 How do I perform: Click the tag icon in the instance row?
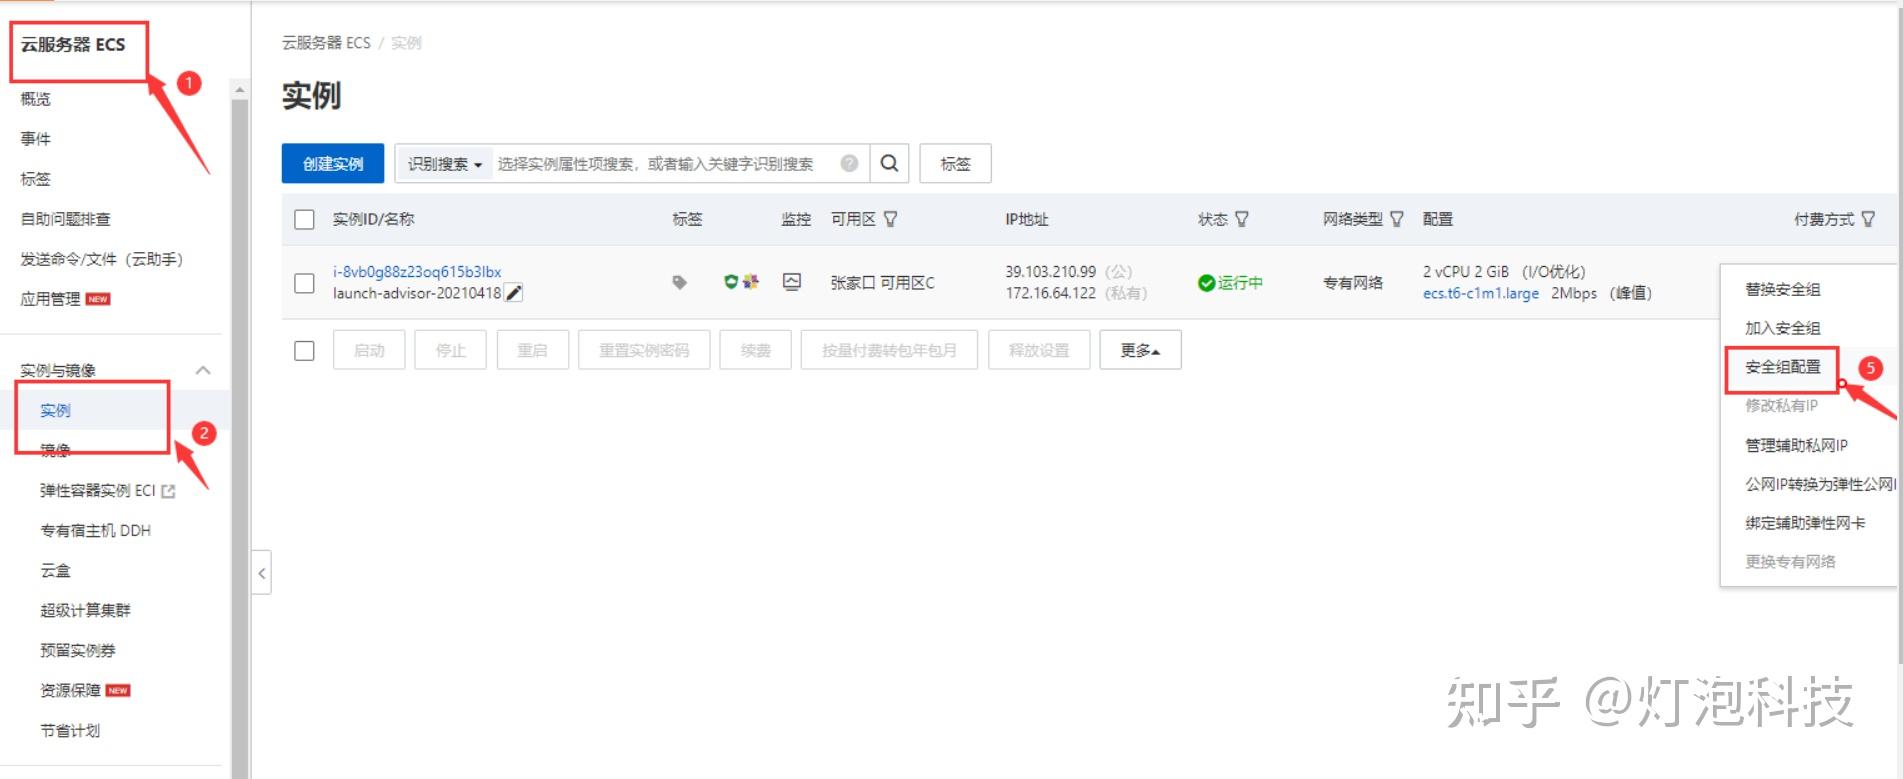pos(680,282)
